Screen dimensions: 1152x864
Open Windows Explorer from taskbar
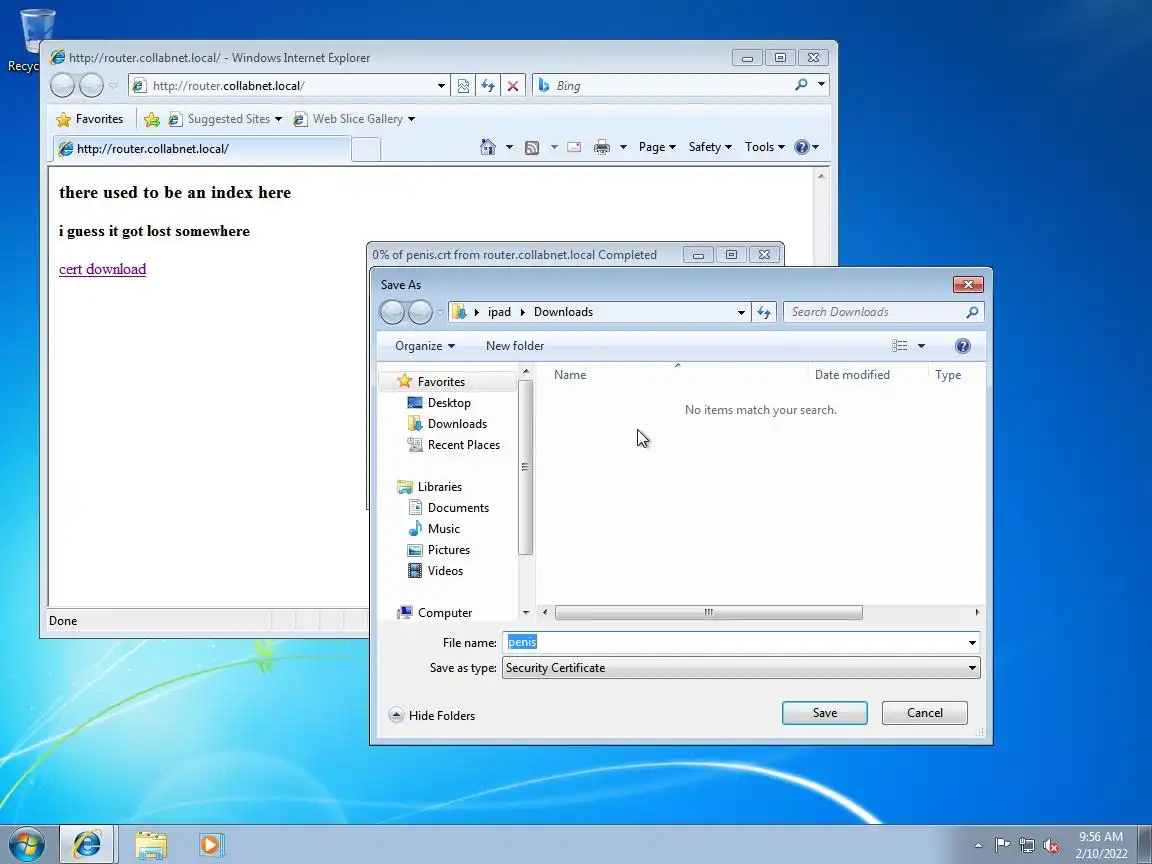pyautogui.click(x=151, y=845)
